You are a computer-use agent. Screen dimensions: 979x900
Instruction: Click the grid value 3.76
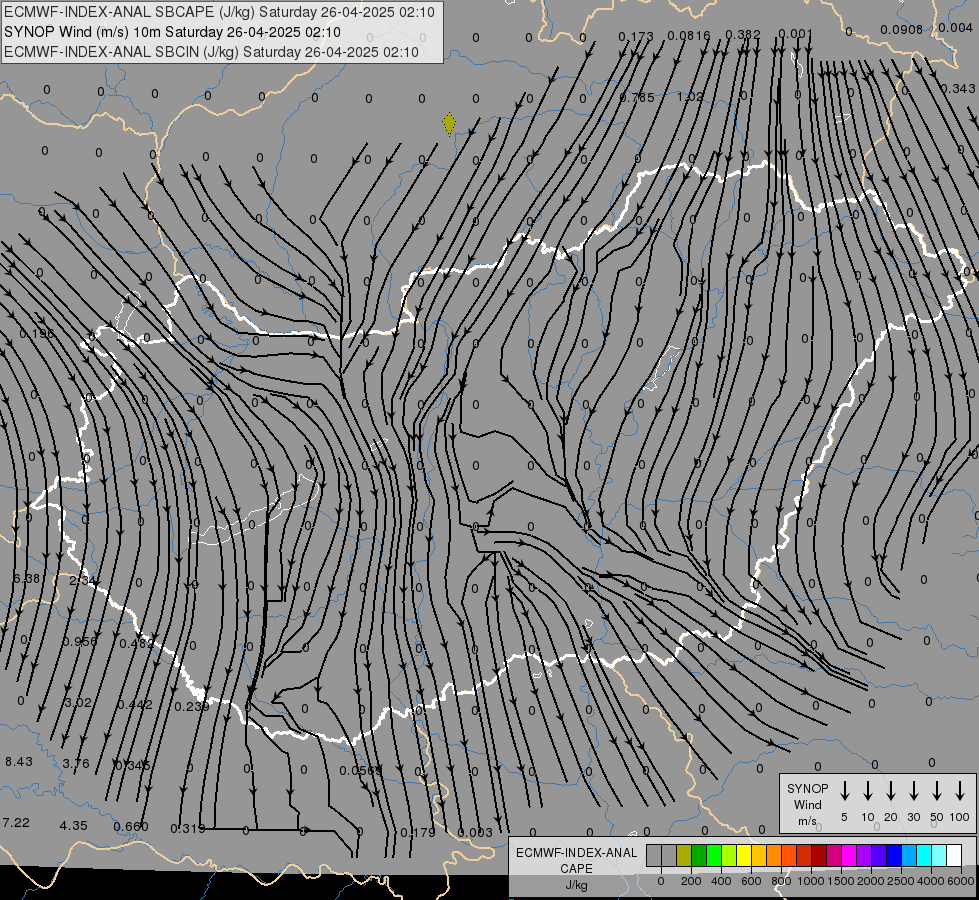click(x=76, y=763)
